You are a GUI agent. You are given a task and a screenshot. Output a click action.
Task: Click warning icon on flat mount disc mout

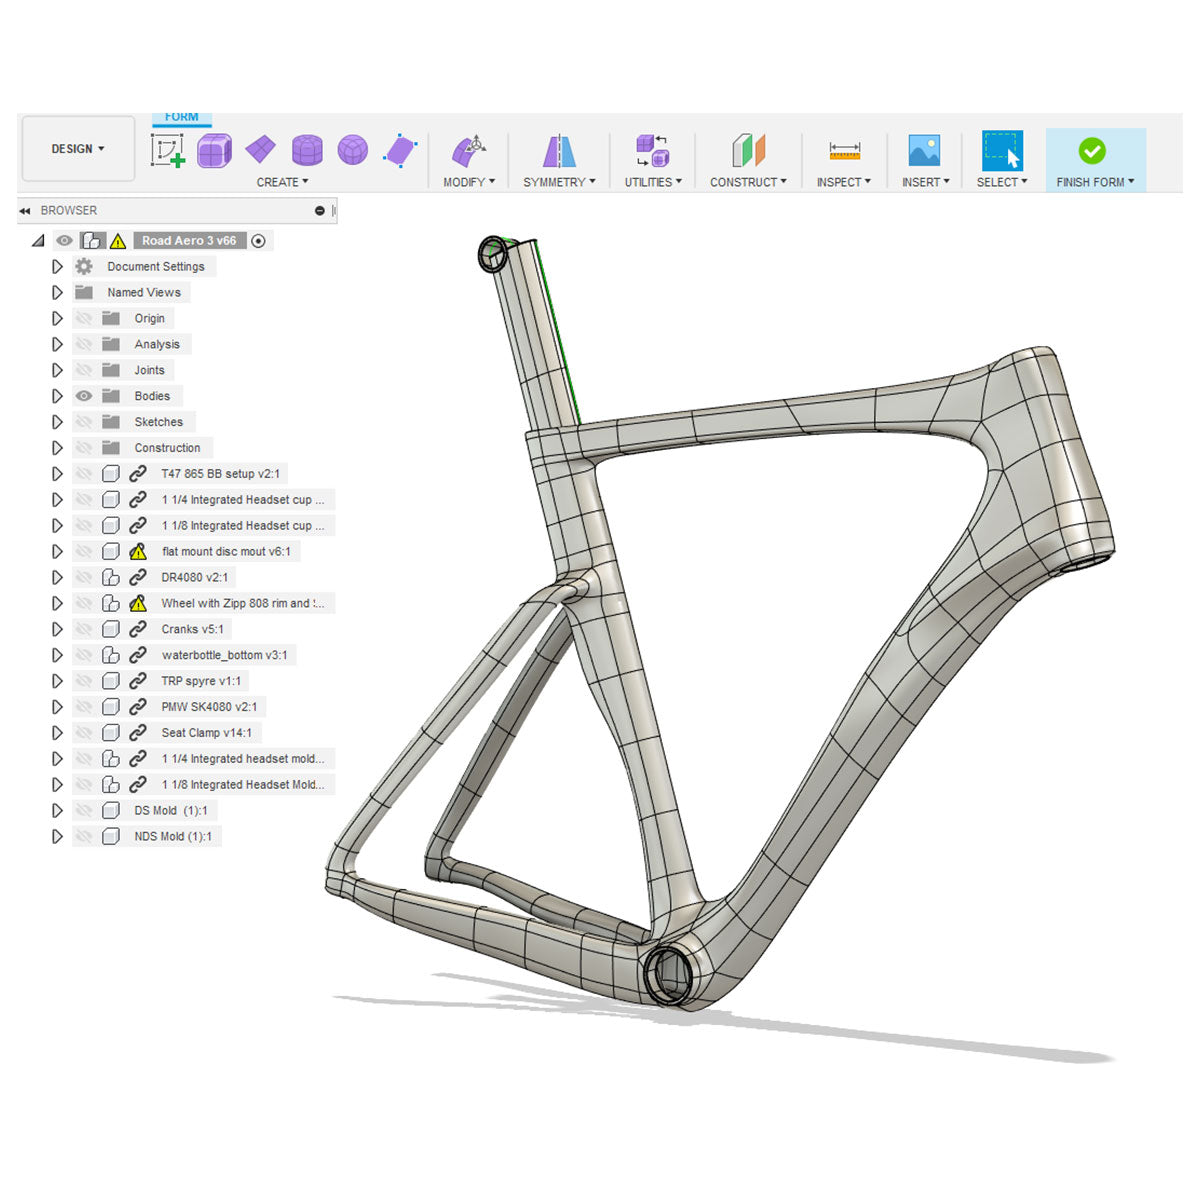pos(138,551)
